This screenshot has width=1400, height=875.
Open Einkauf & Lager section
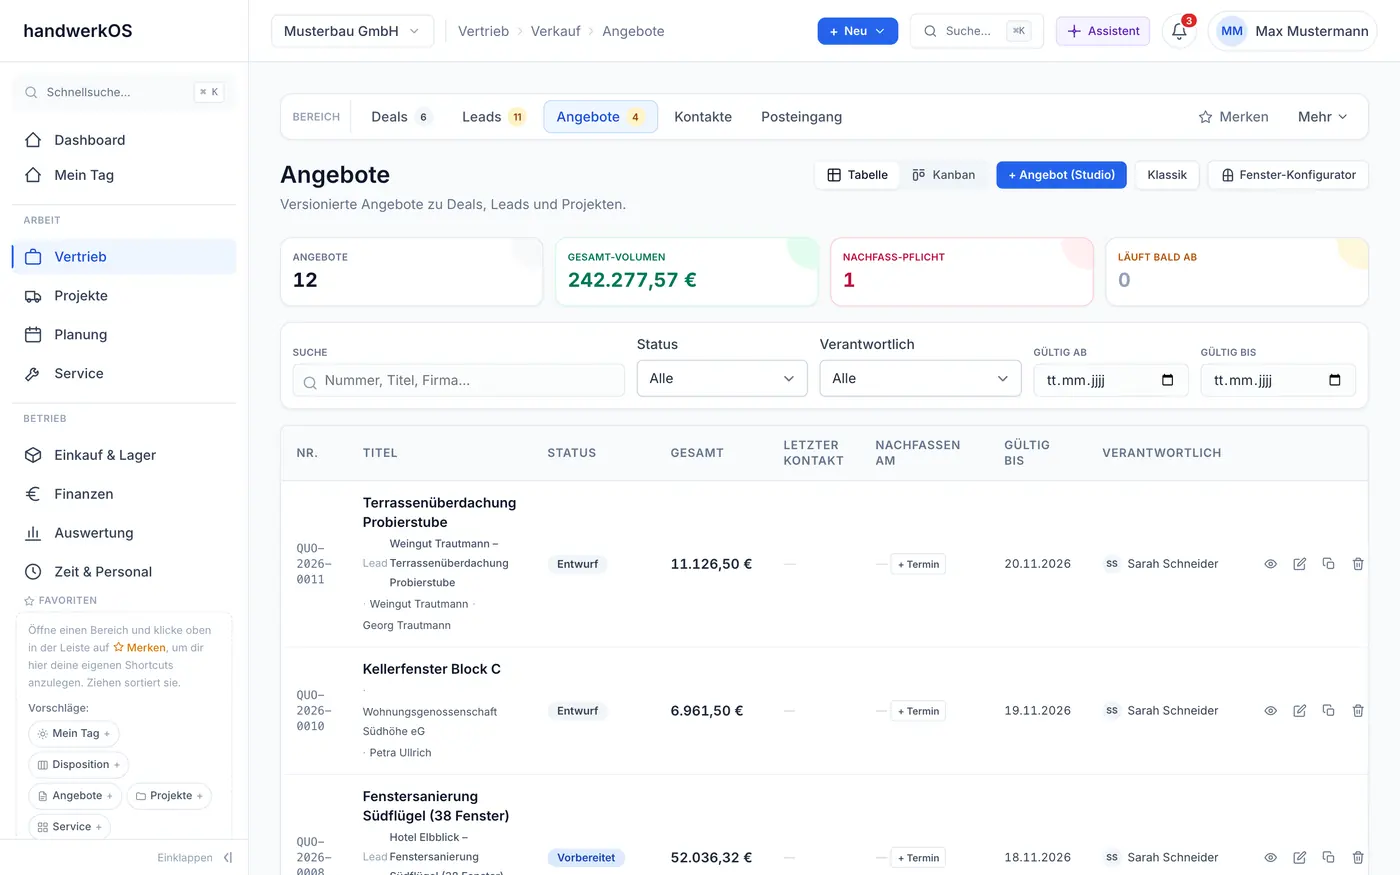[x=124, y=455]
